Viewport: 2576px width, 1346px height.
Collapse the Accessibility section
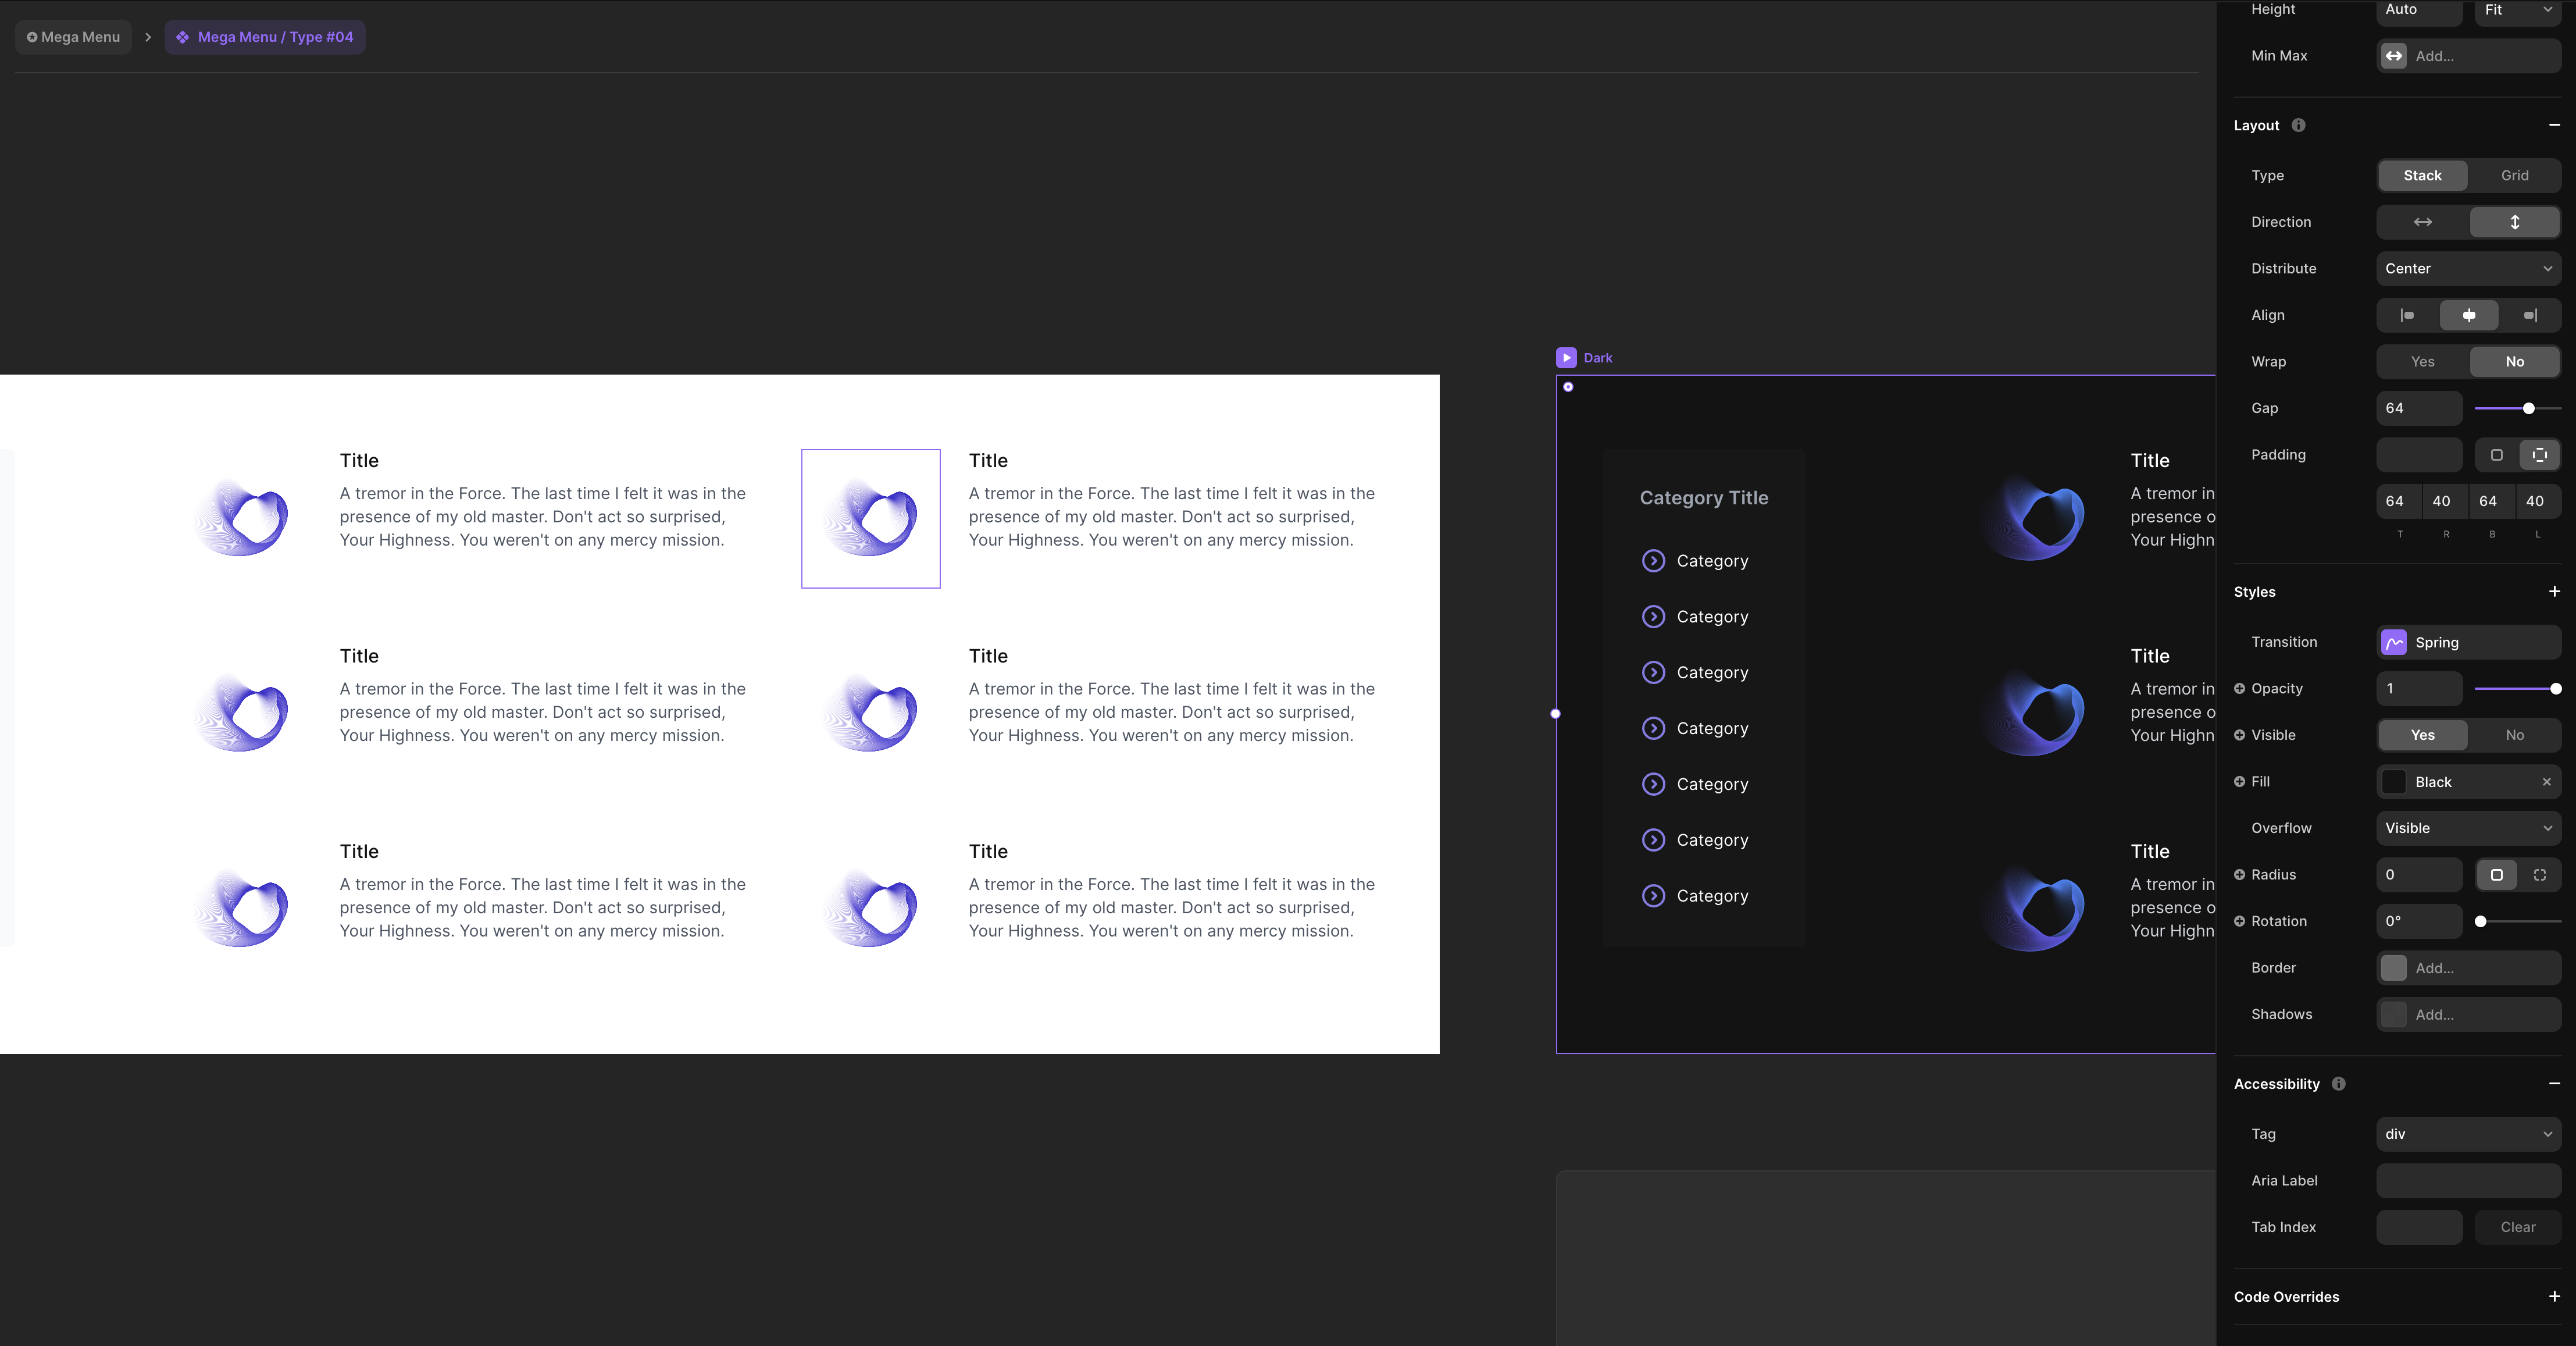click(x=2554, y=1084)
